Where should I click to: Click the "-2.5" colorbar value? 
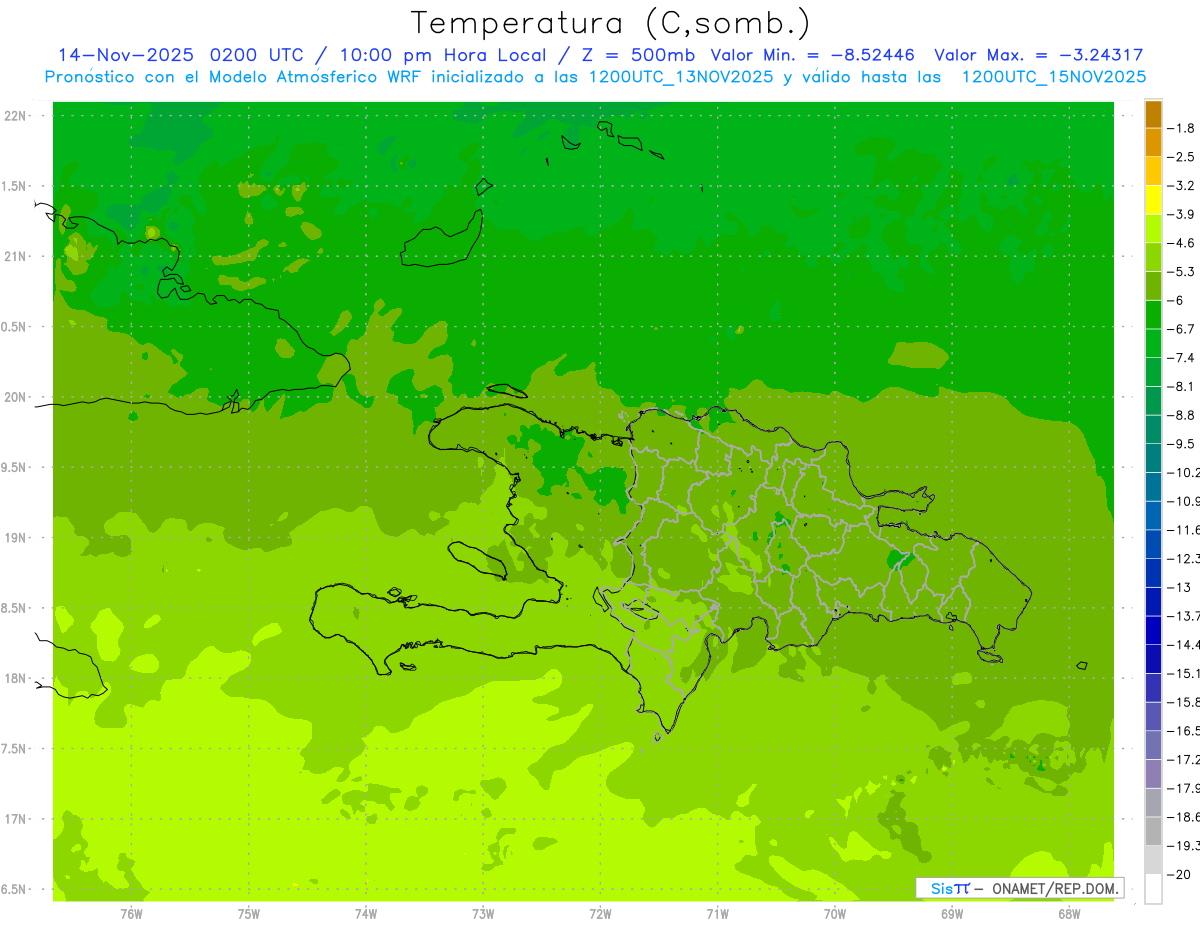pyautogui.click(x=1181, y=157)
